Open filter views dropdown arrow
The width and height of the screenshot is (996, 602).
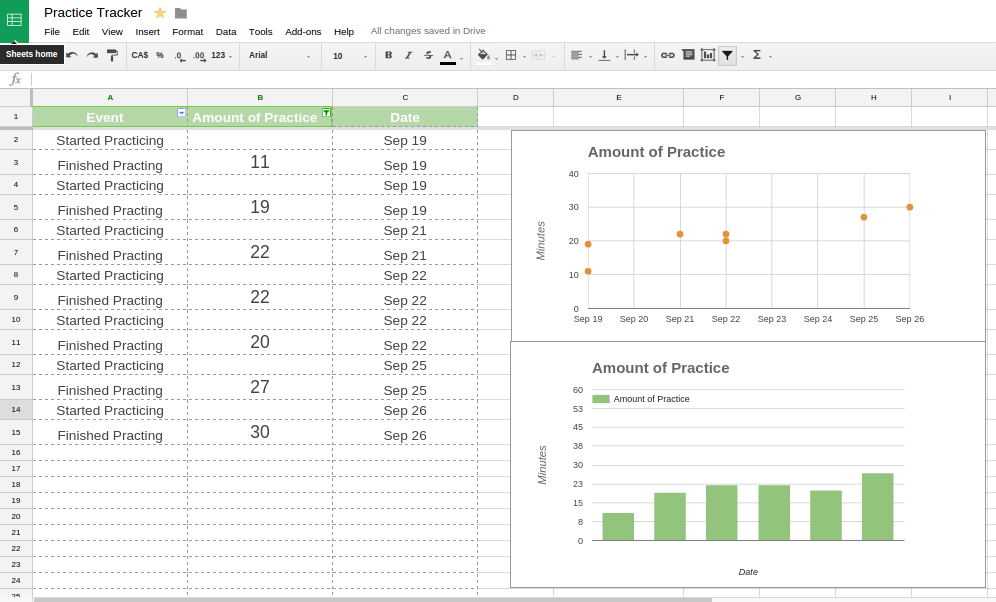point(743,57)
